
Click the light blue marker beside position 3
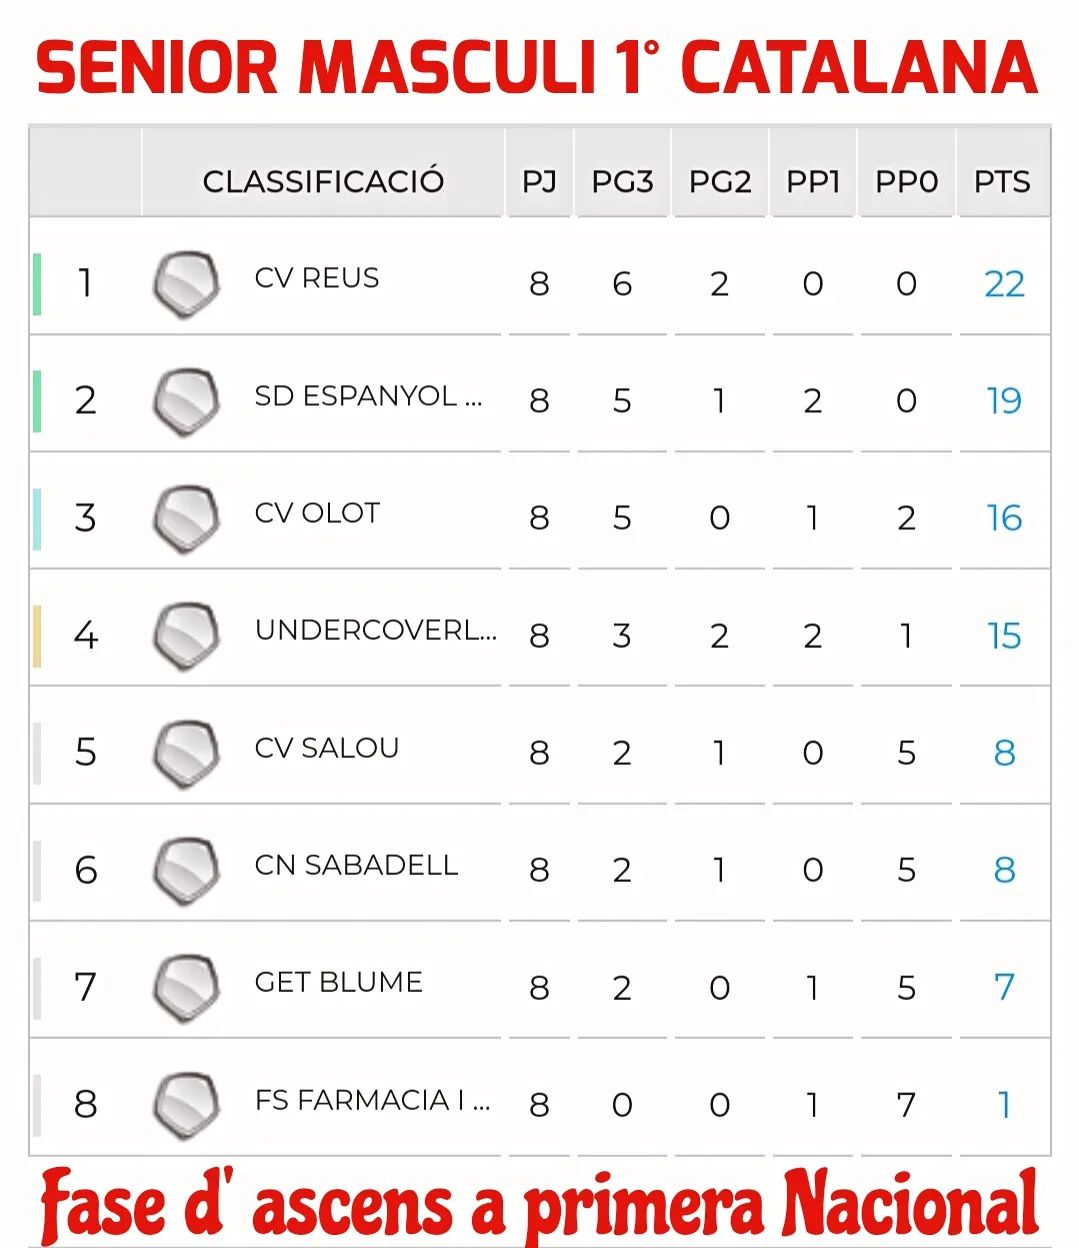click(37, 519)
